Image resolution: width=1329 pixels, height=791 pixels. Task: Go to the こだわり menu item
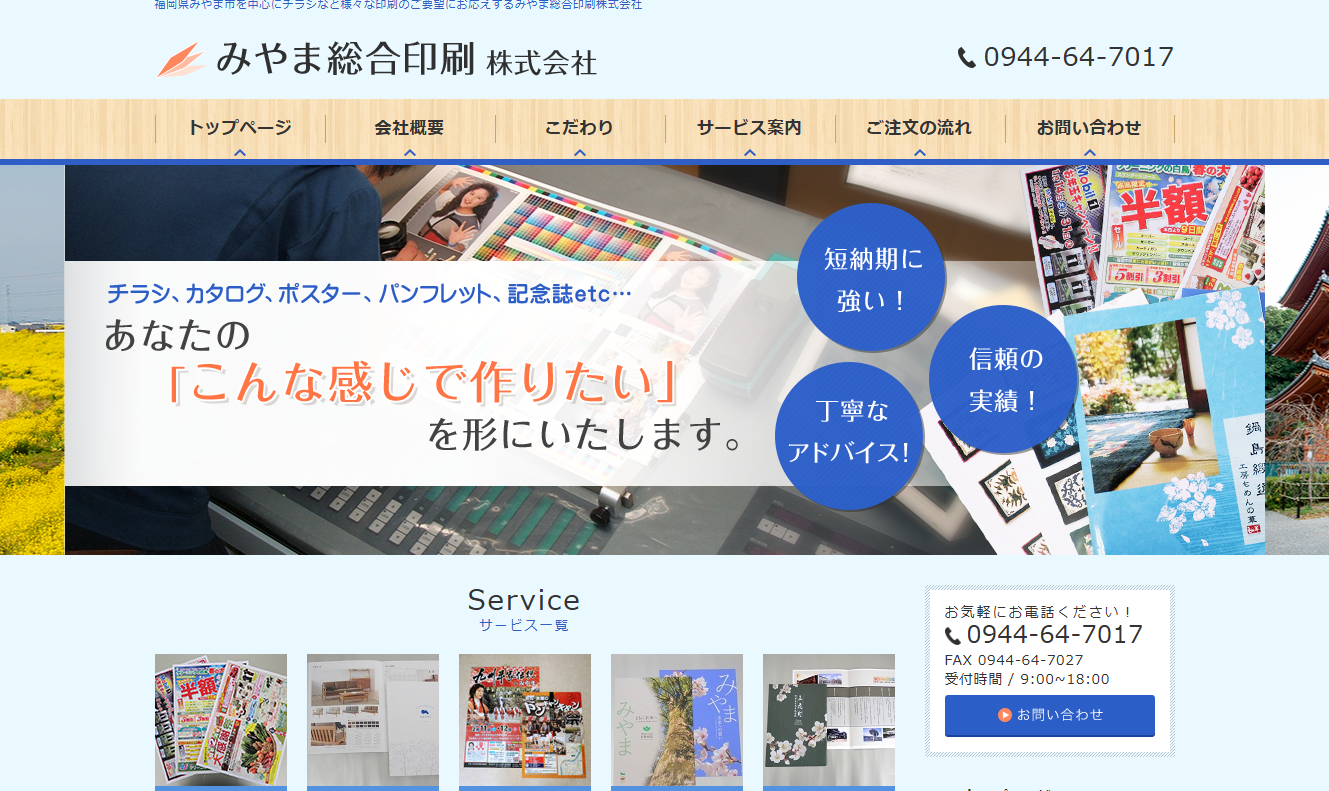579,128
